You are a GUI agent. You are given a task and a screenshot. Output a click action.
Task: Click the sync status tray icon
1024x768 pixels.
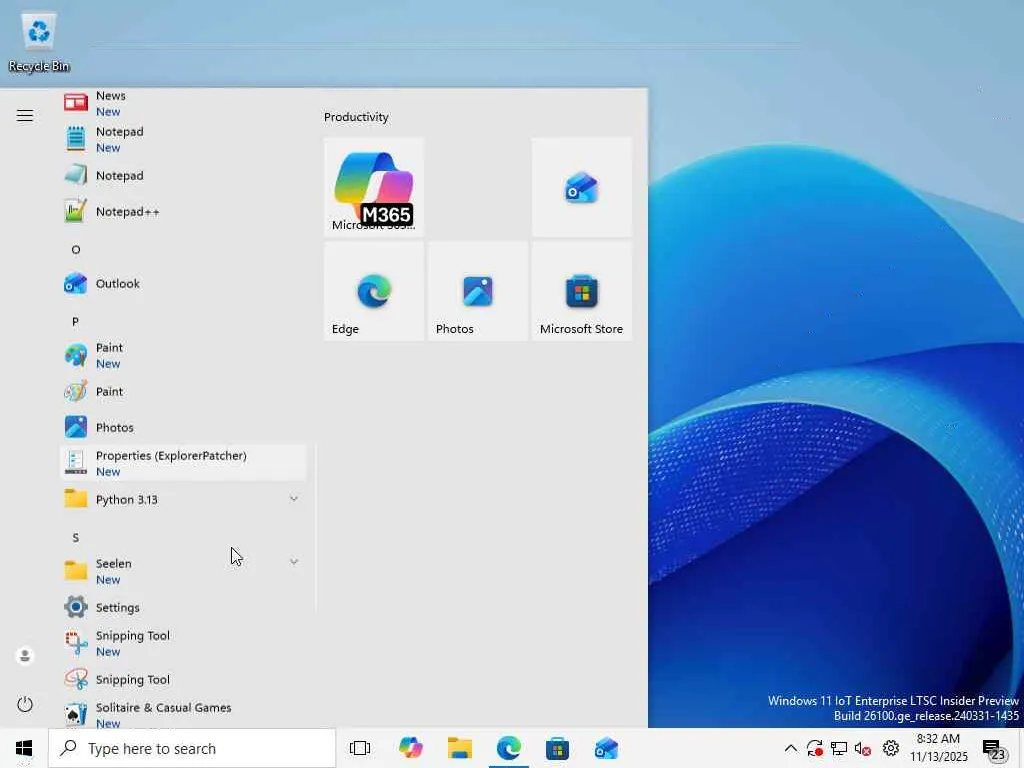pos(814,748)
